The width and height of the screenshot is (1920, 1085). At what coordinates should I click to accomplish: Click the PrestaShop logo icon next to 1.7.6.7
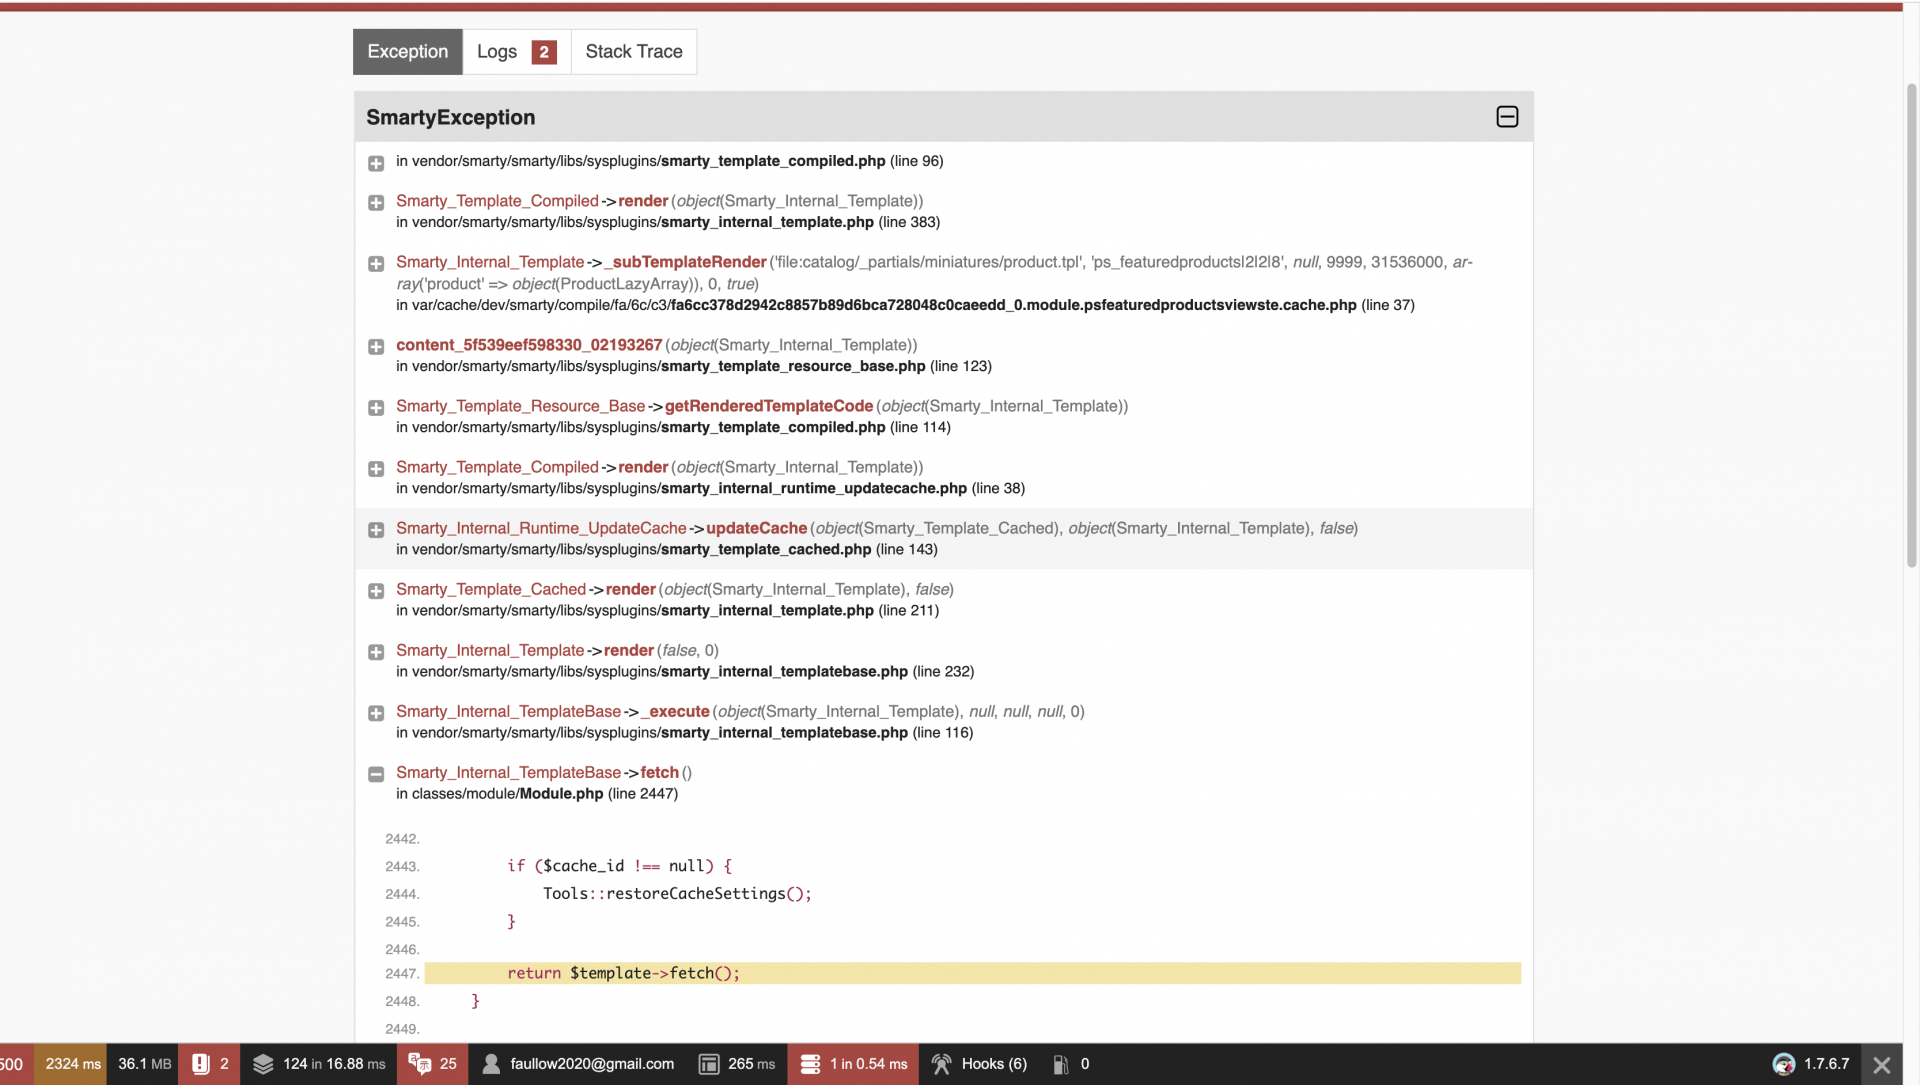pyautogui.click(x=1783, y=1064)
